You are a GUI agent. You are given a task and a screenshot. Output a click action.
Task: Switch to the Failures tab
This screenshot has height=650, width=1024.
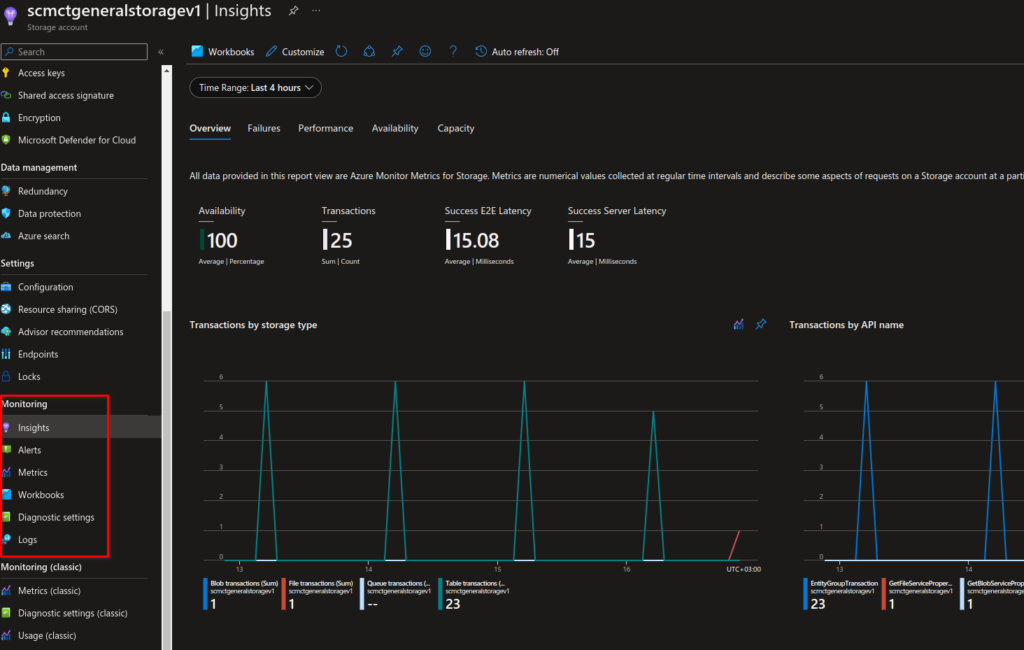coord(264,128)
